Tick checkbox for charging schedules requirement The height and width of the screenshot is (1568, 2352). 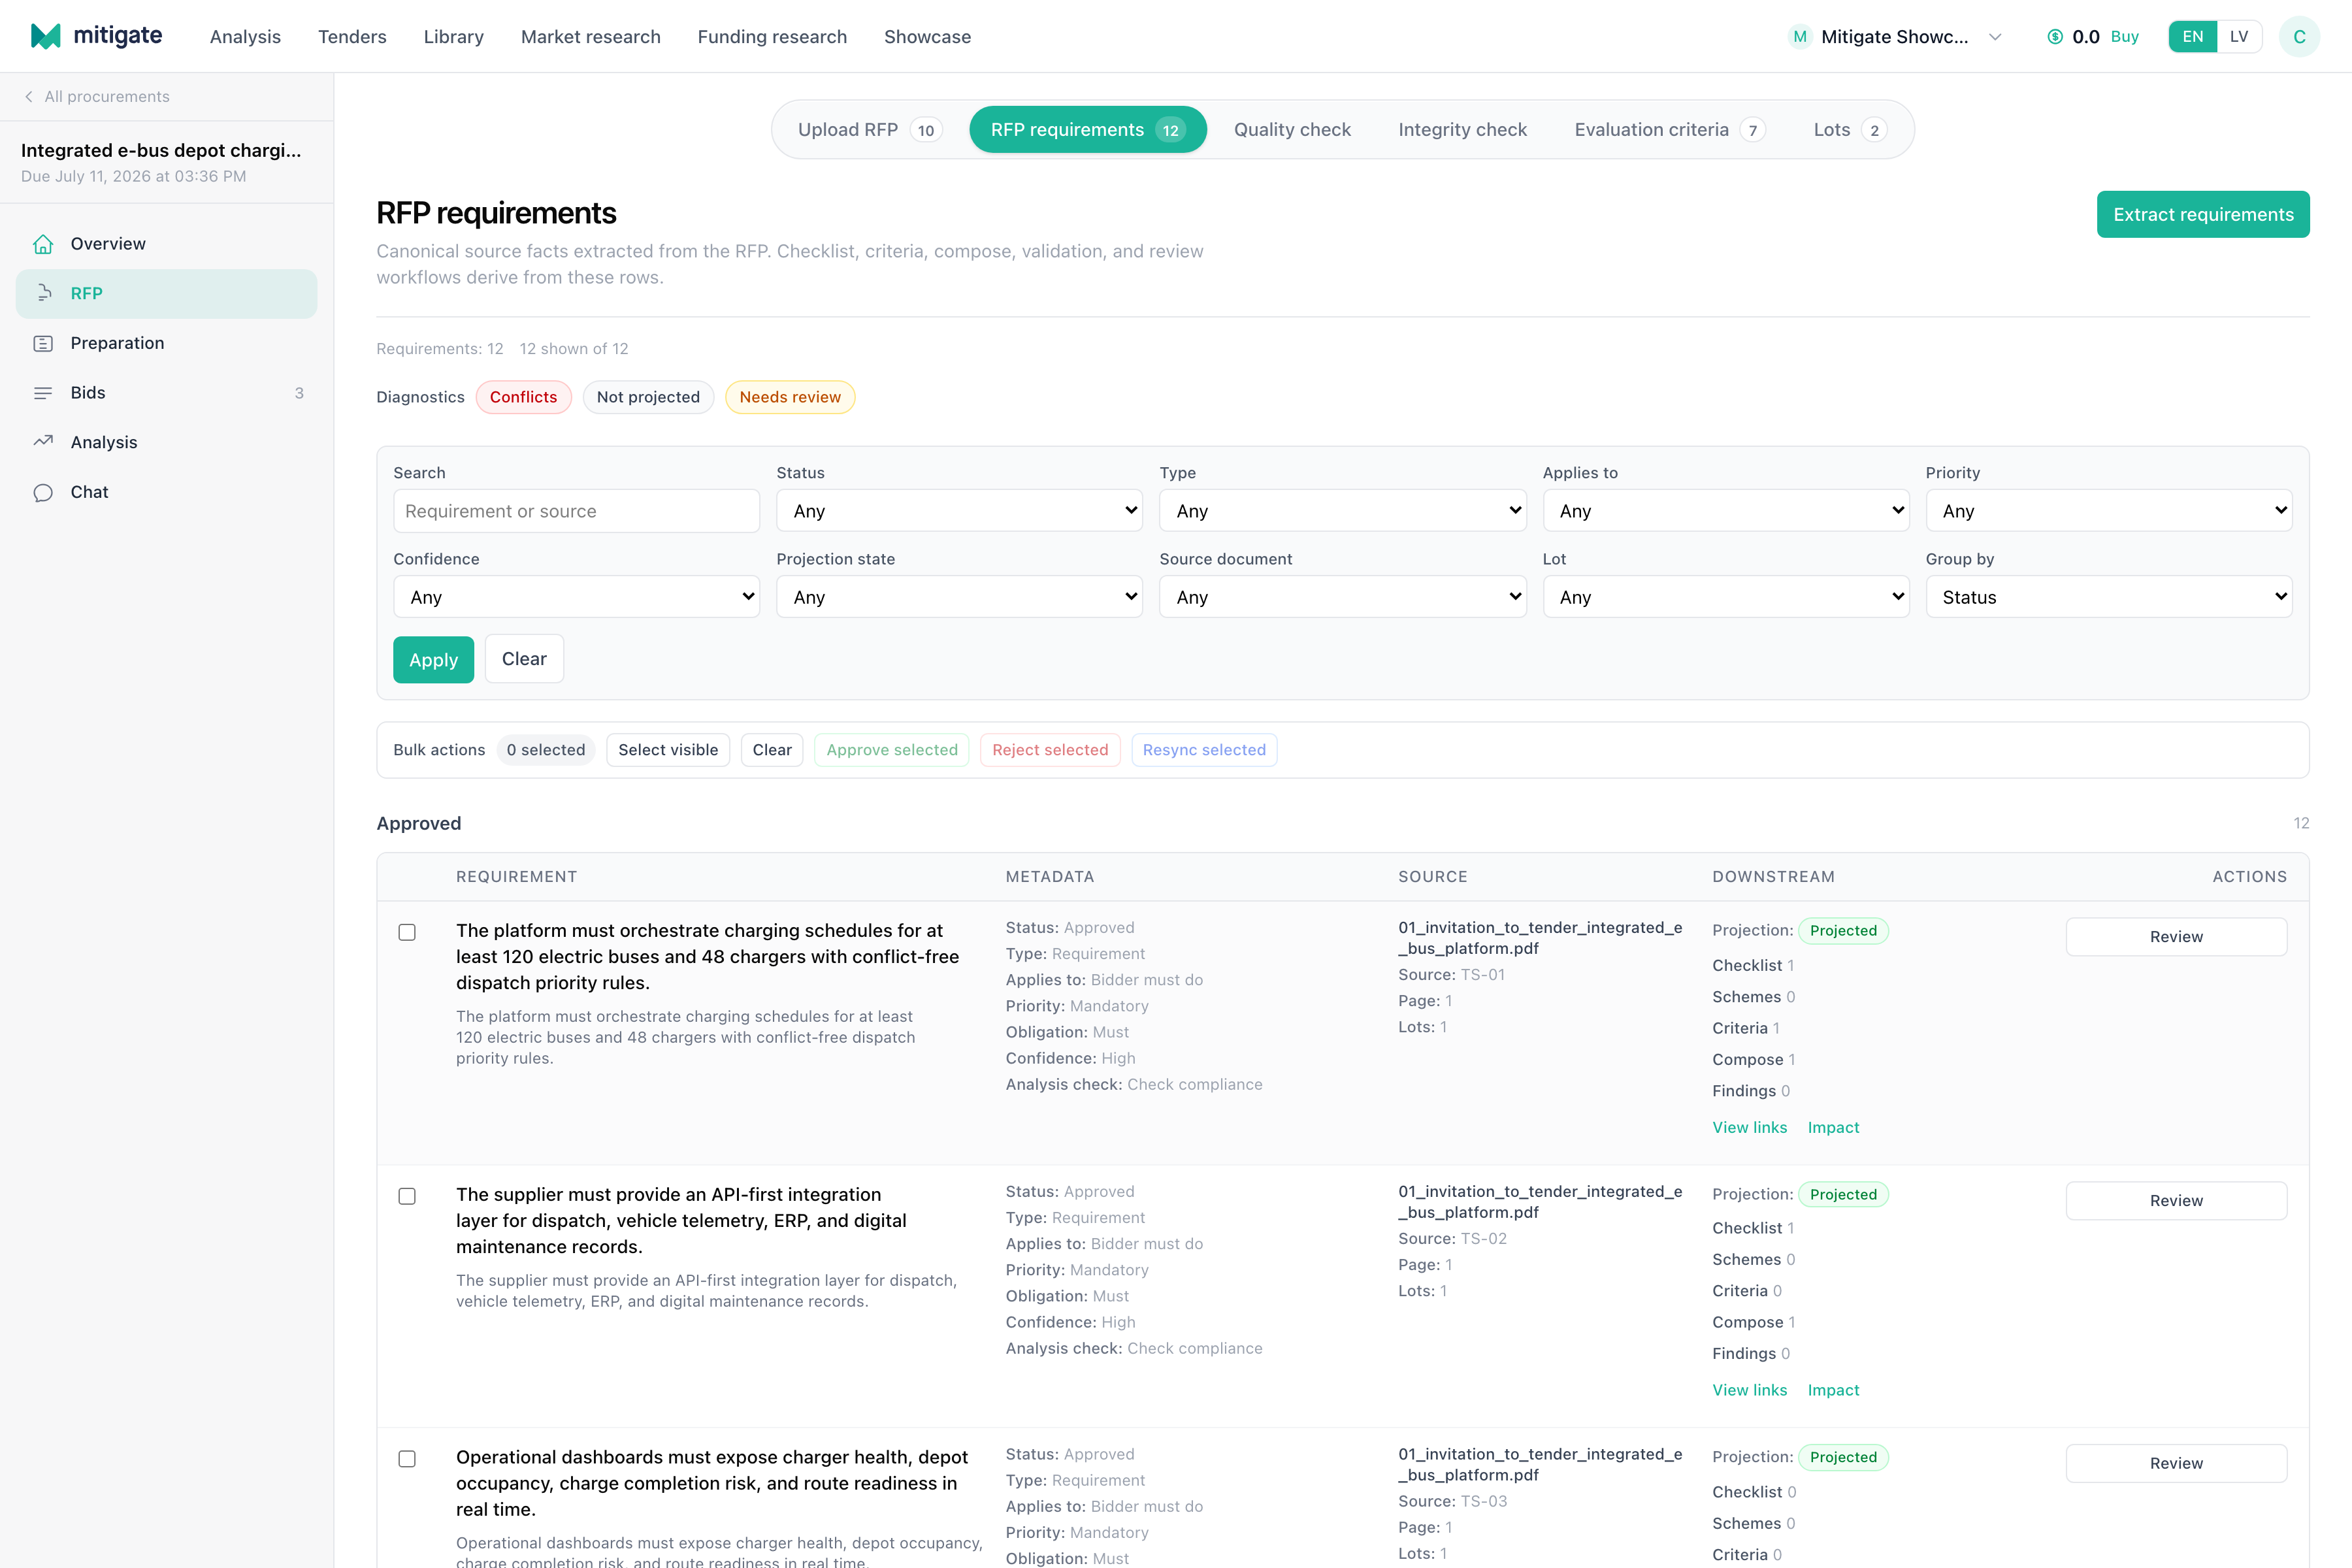[407, 932]
